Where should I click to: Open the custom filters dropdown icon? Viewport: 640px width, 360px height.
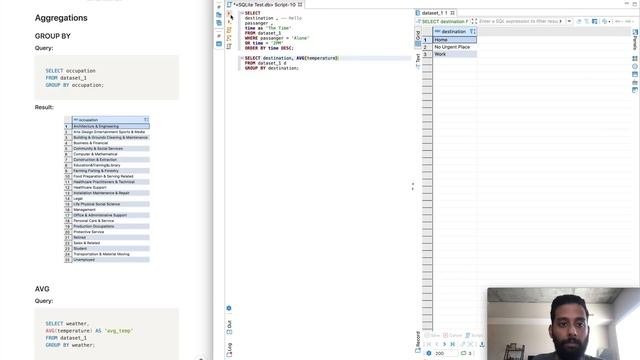point(606,21)
